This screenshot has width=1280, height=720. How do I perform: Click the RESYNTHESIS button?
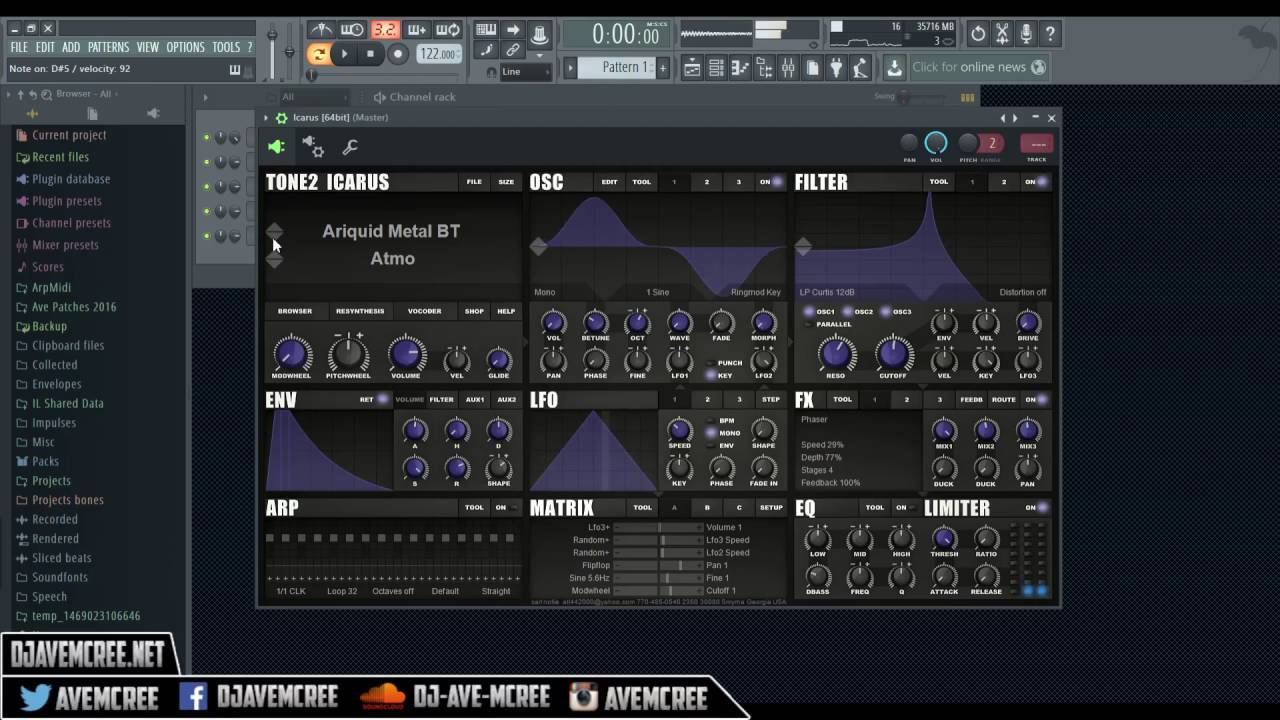tap(360, 311)
